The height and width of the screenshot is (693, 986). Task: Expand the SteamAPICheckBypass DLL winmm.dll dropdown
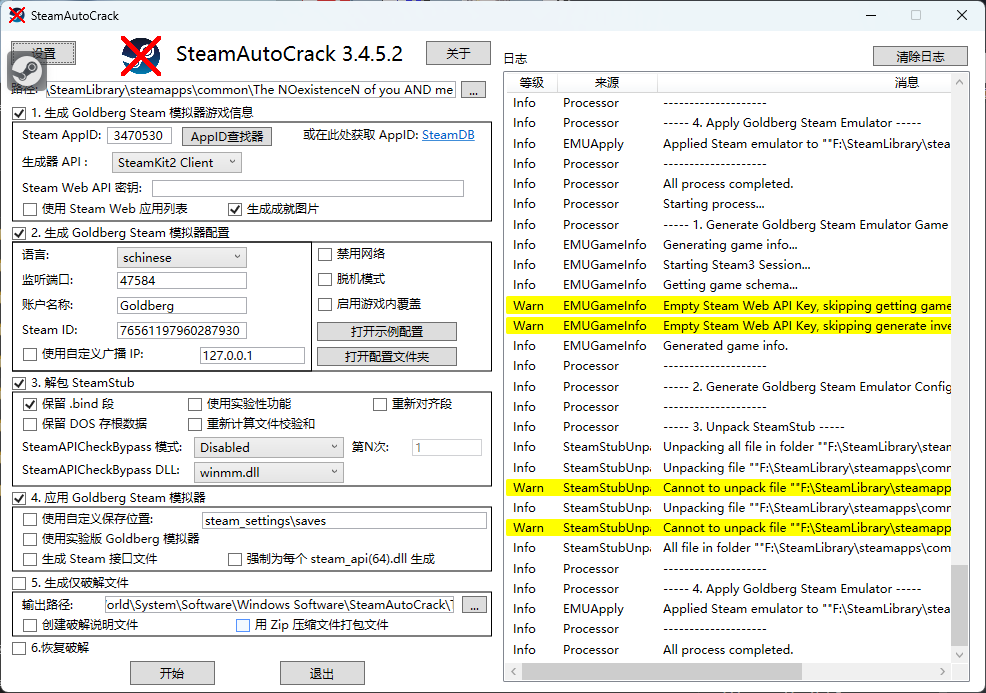[269, 472]
